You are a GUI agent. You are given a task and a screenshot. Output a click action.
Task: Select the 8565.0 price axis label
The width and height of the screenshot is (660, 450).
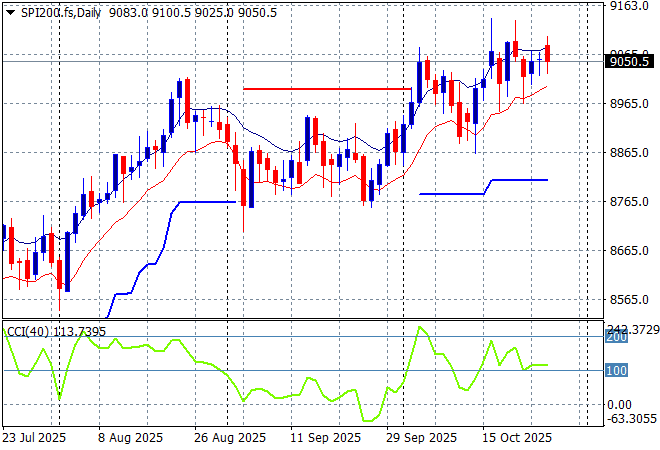click(x=629, y=299)
